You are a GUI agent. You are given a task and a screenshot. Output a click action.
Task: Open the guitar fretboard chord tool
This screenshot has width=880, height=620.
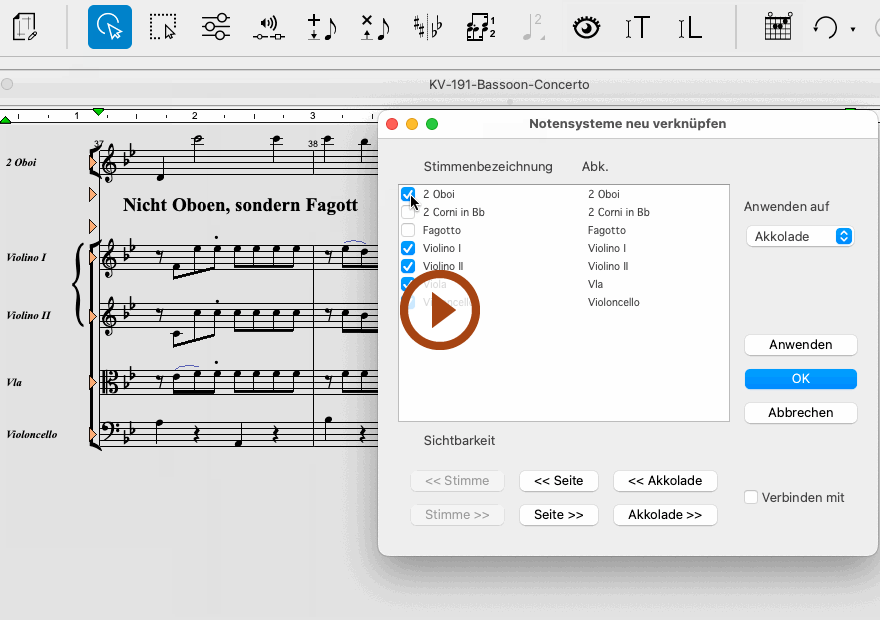click(x=778, y=27)
